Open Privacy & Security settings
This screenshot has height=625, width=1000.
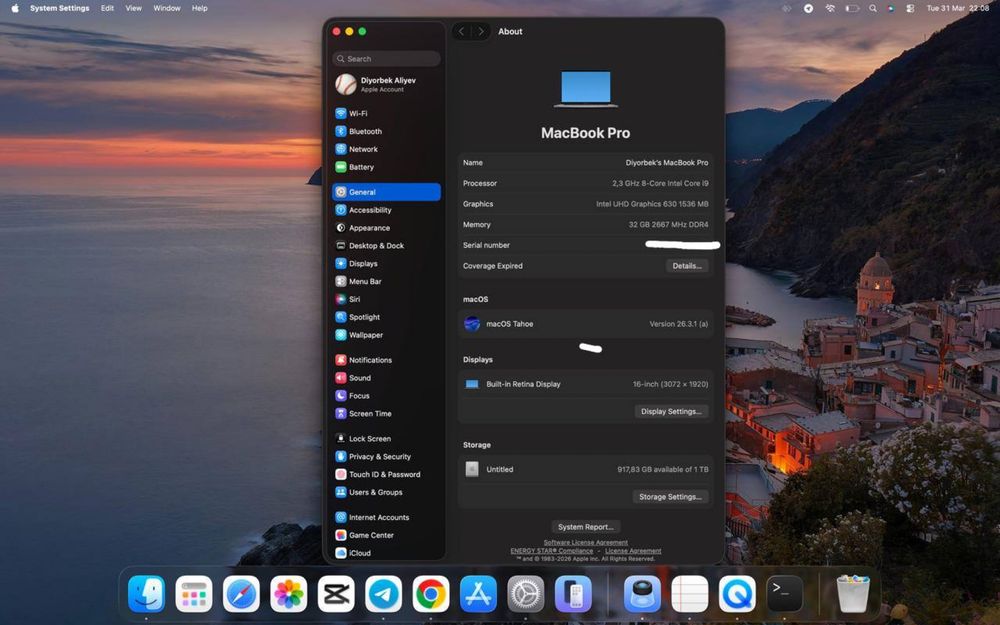(386, 457)
